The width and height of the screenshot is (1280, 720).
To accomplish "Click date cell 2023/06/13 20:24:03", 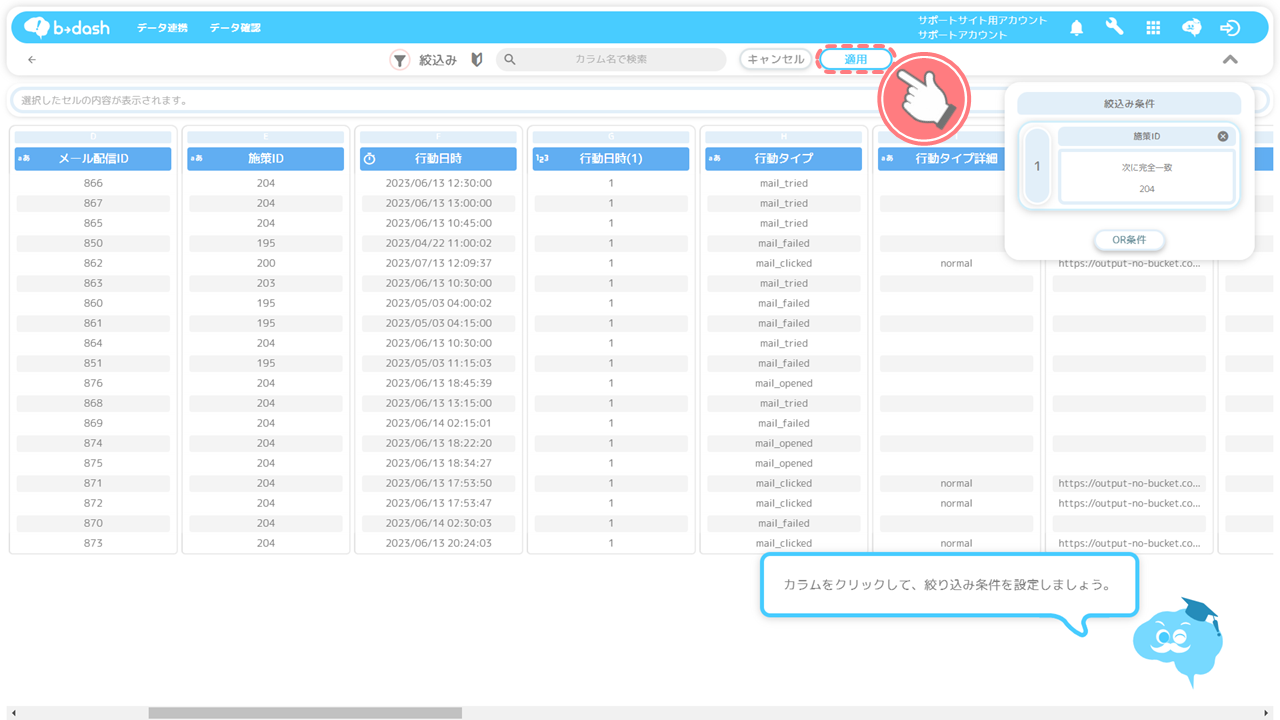I will click(438, 544).
